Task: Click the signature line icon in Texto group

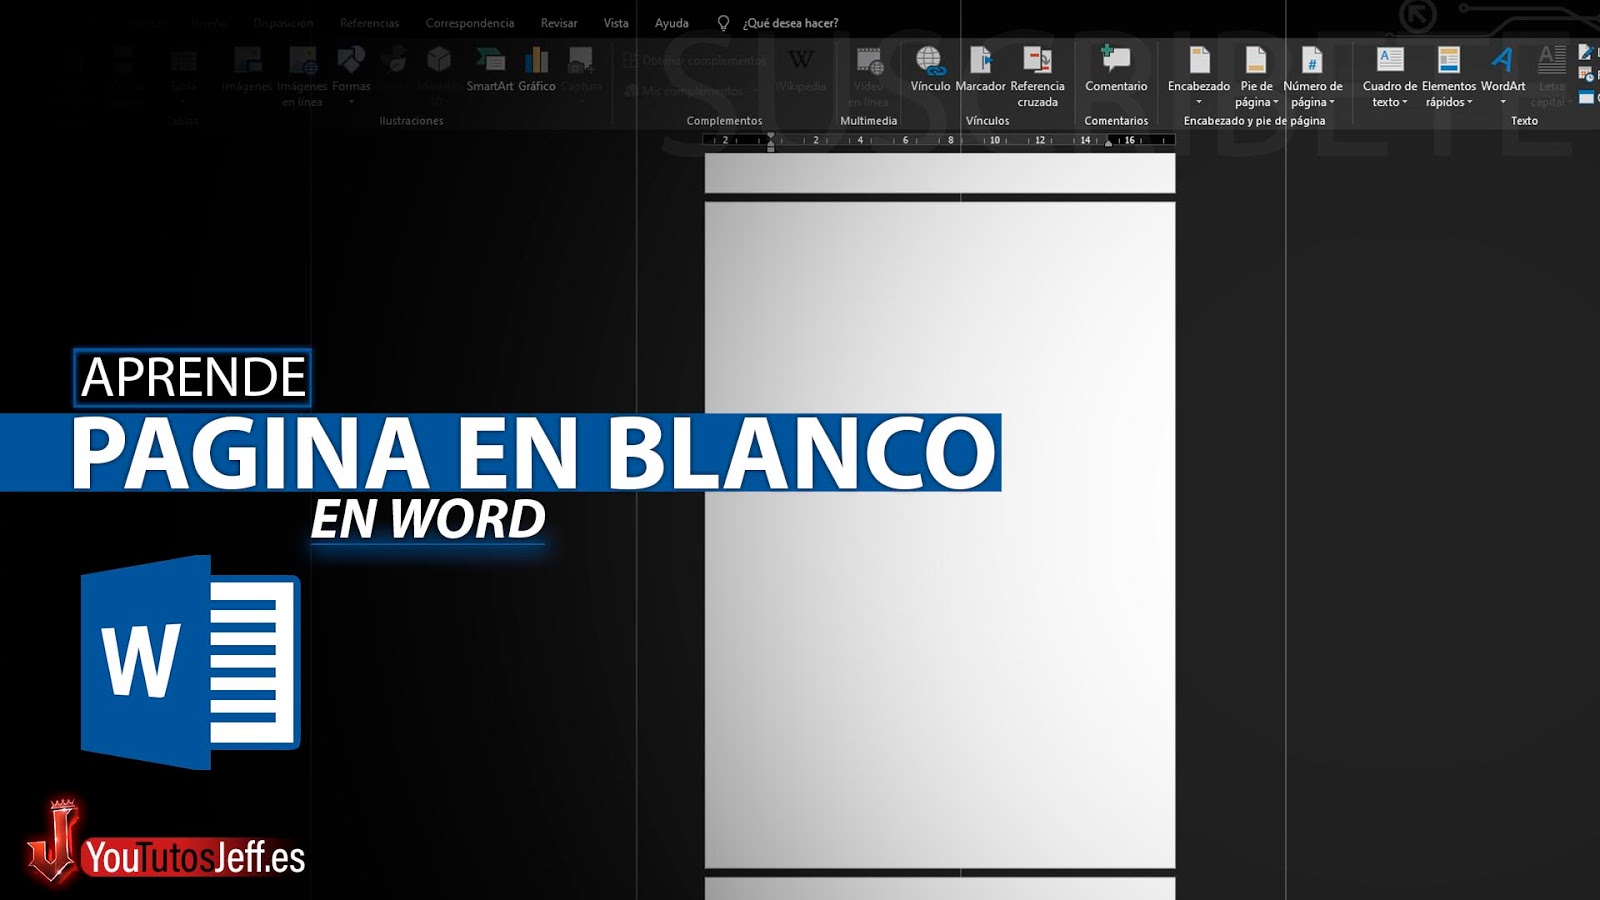Action: coord(1586,52)
